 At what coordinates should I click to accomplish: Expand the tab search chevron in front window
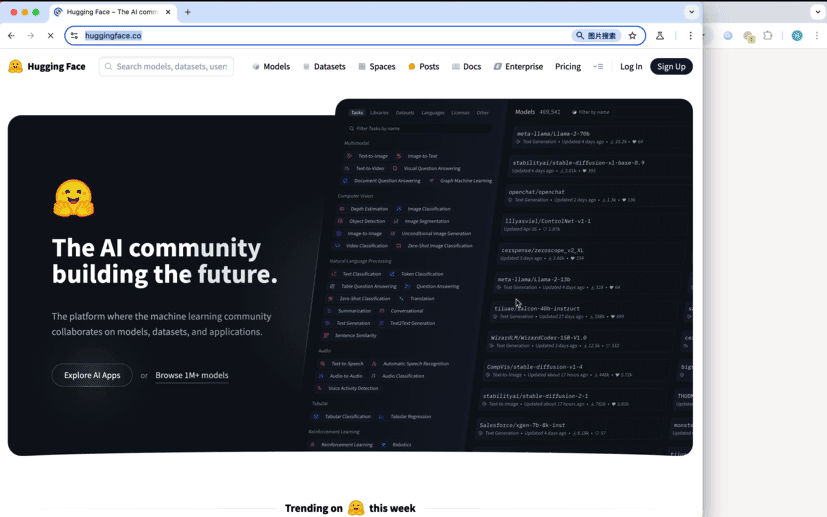[691, 12]
